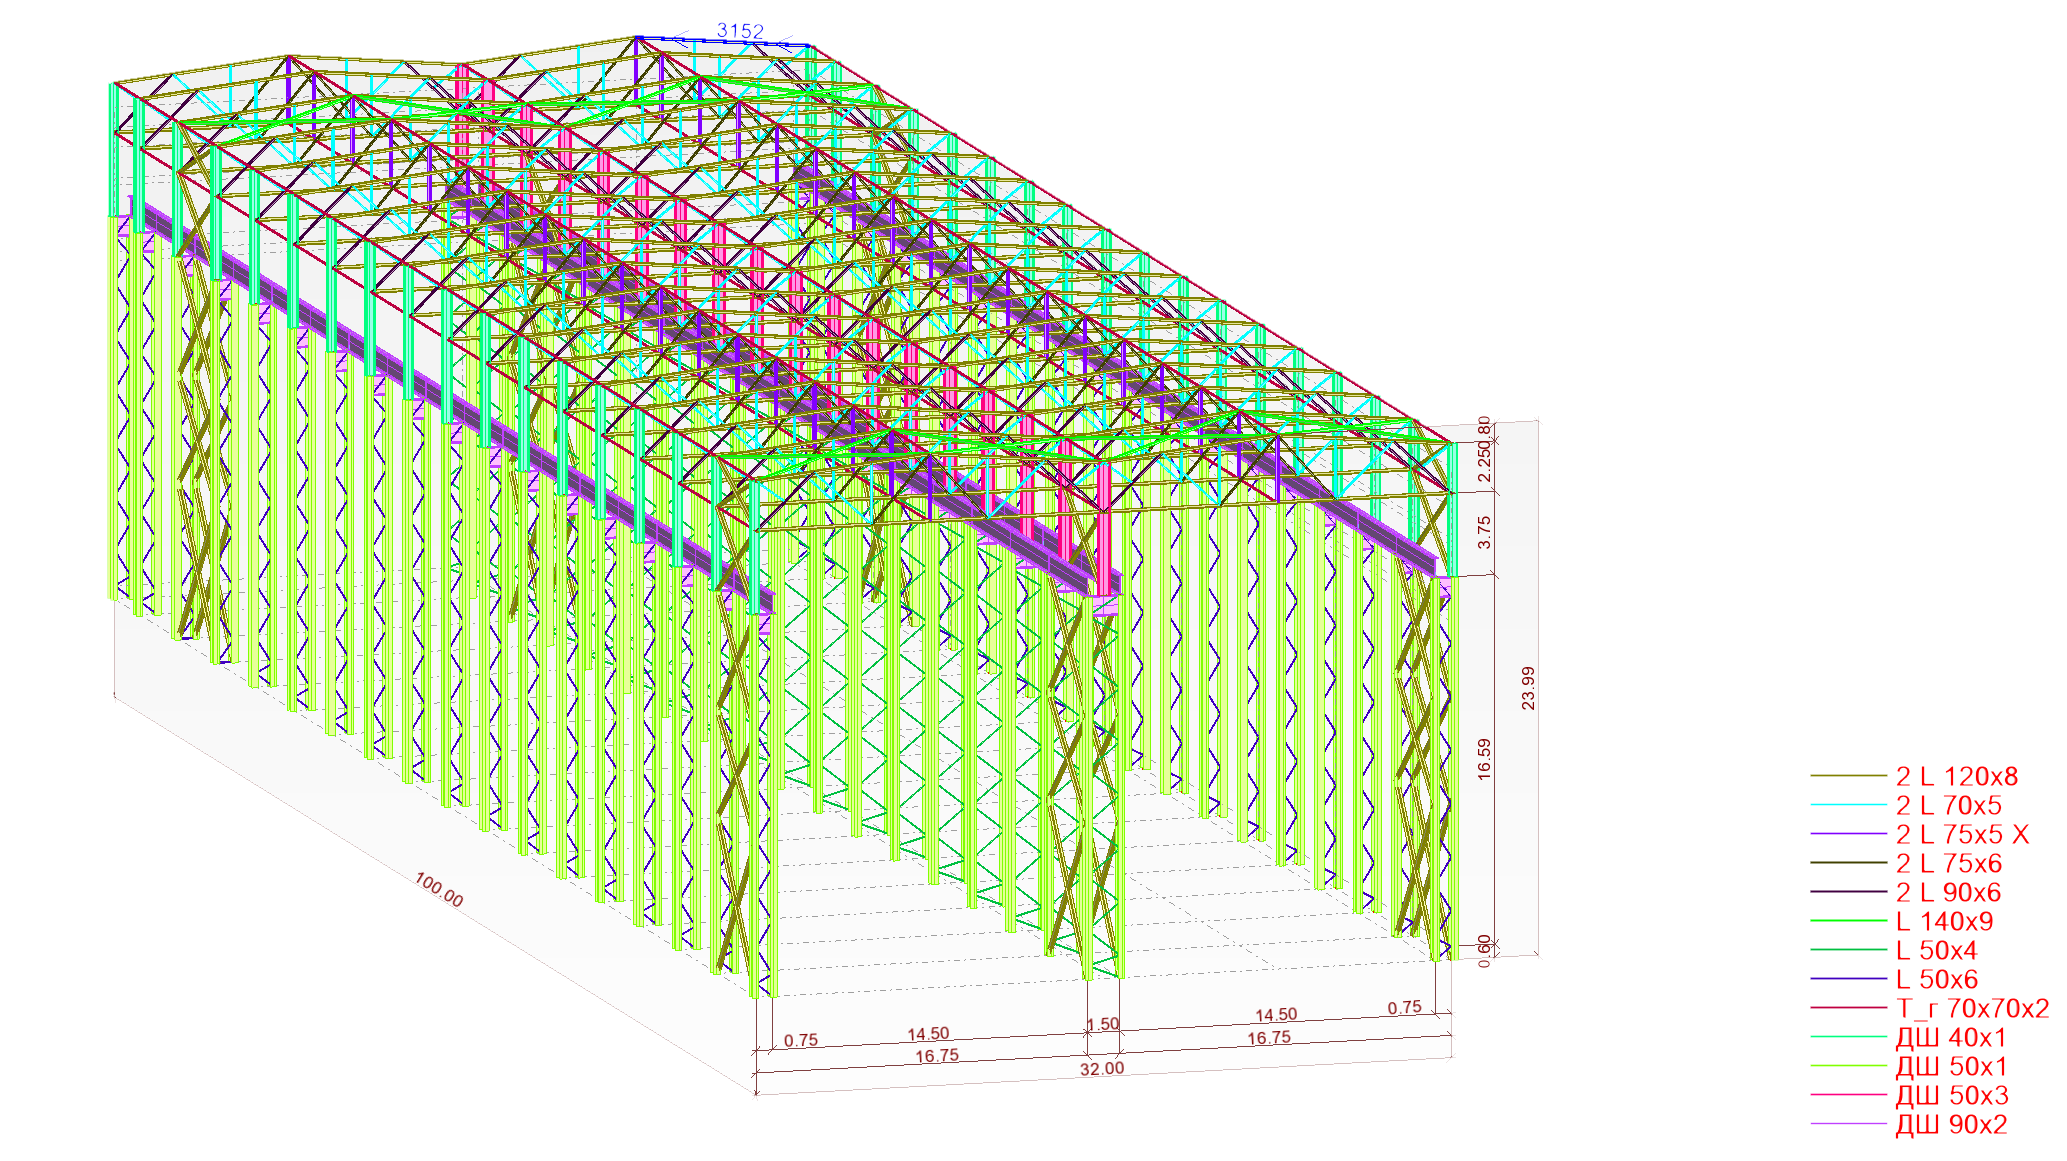Screen dimensions: 2067x1161
Task: Select the '16.59' column height dimension
Action: pyautogui.click(x=1484, y=758)
